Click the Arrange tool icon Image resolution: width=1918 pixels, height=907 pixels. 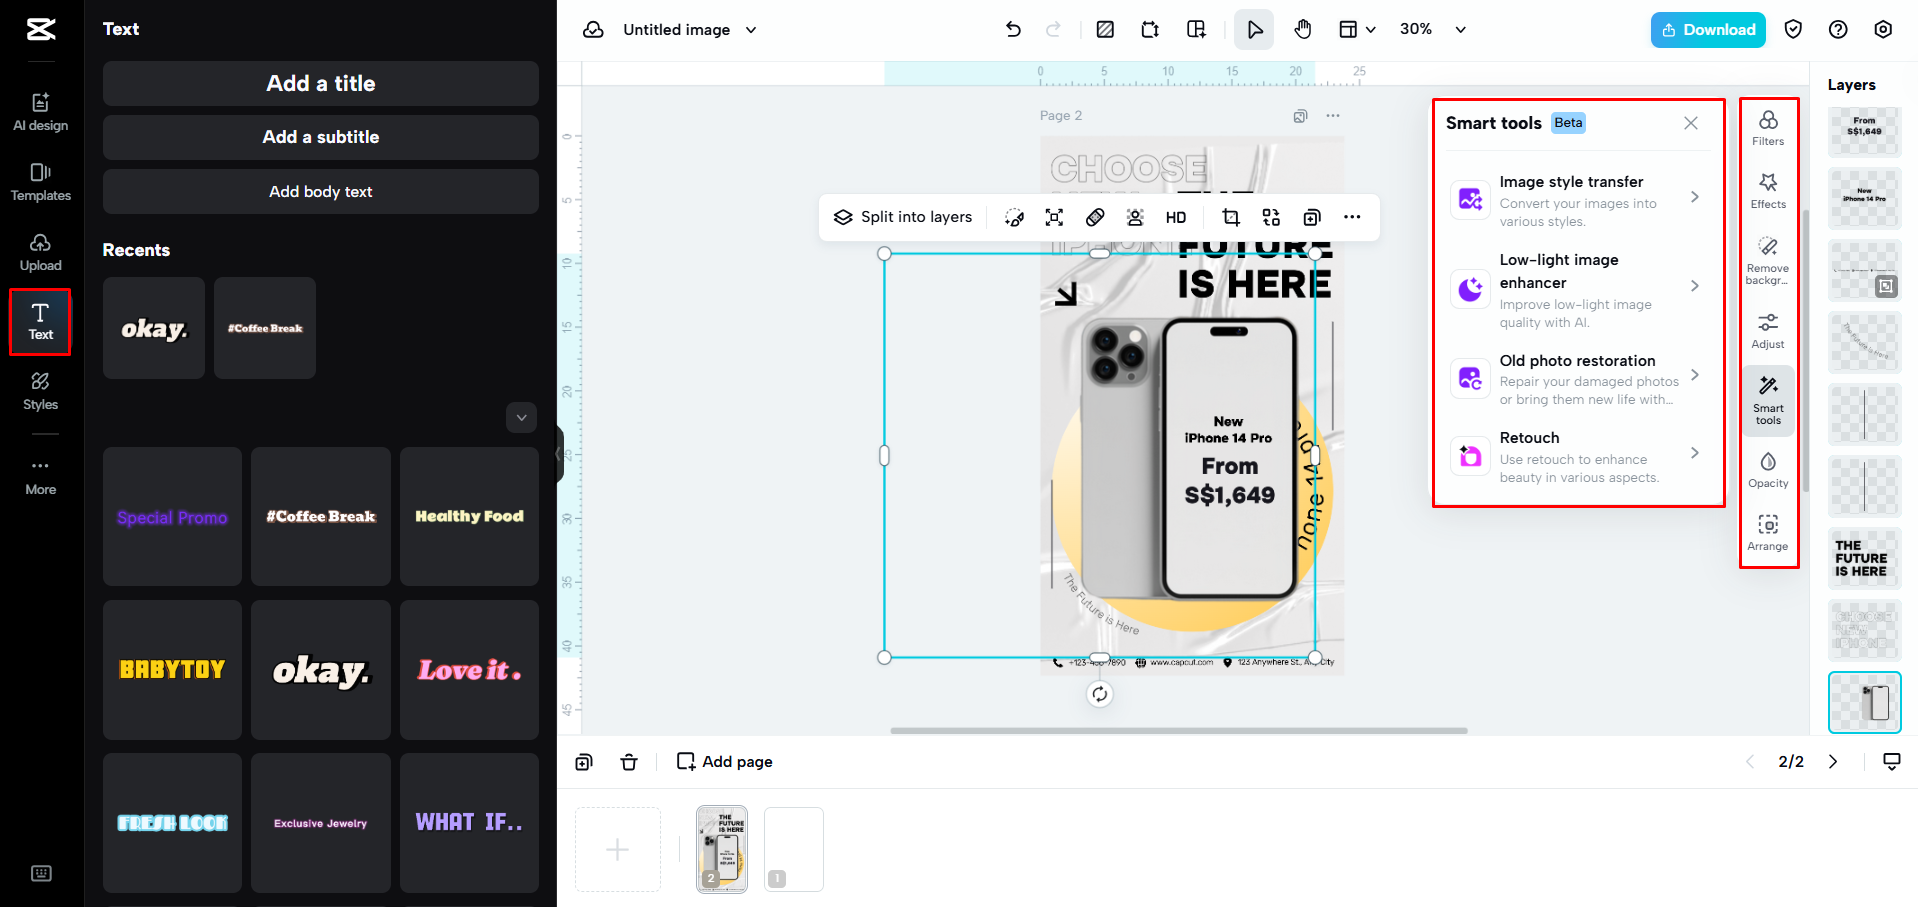coord(1767,532)
